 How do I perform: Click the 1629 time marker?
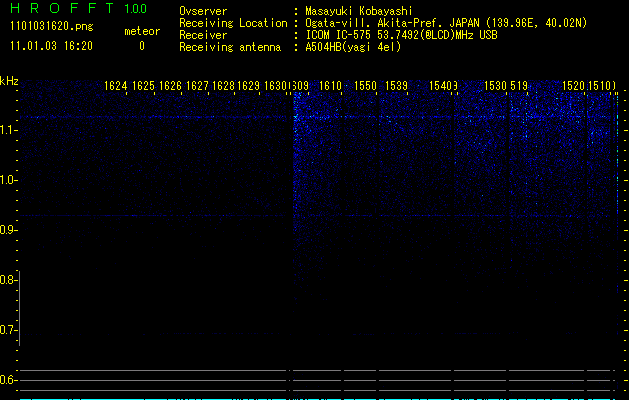pyautogui.click(x=249, y=86)
